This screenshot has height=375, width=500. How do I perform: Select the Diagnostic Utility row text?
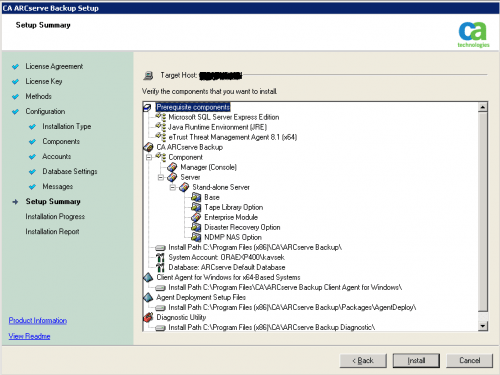point(181,317)
